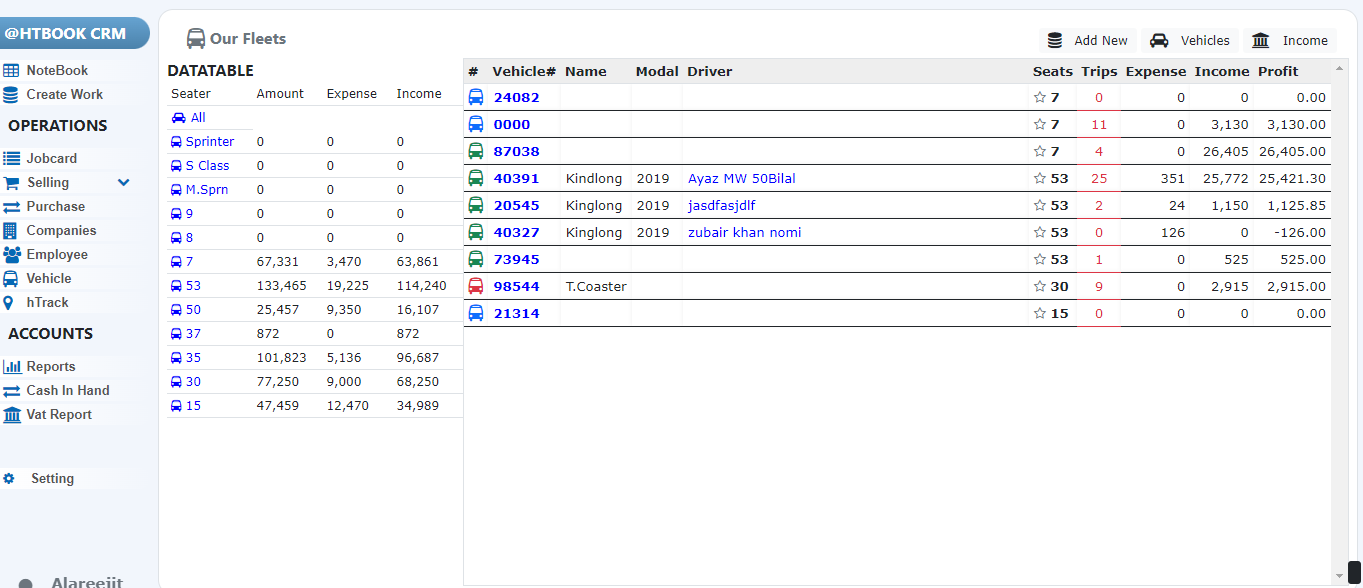Image resolution: width=1363 pixels, height=588 pixels.
Task: Click the red bus icon for vehicle 98544
Action: point(476,286)
